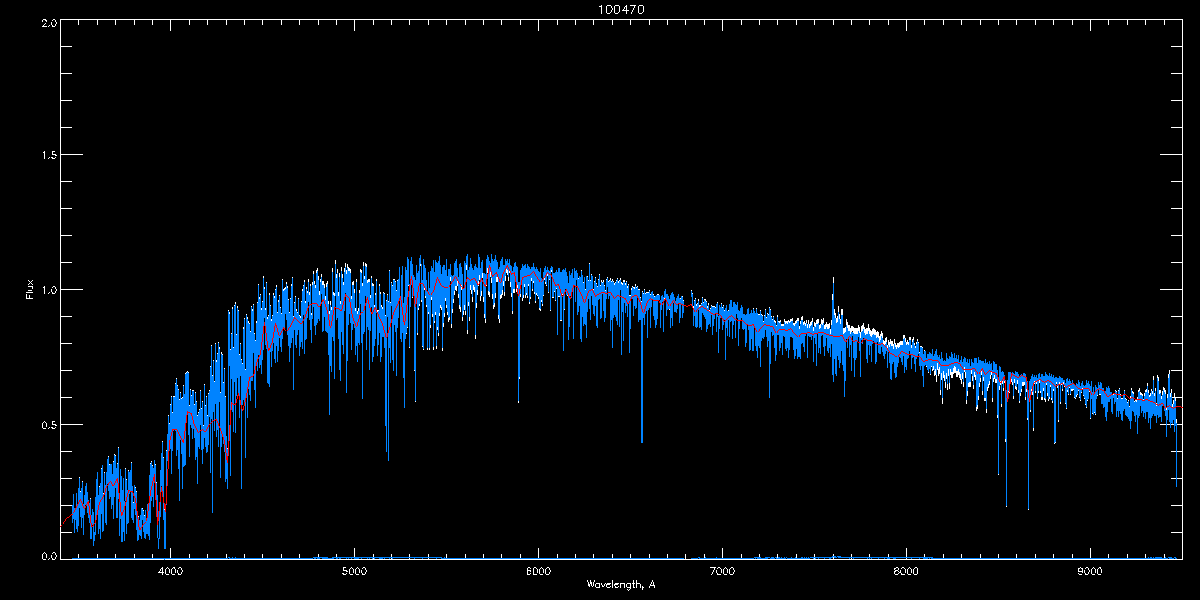Click the Flux y-axis label

30,290
